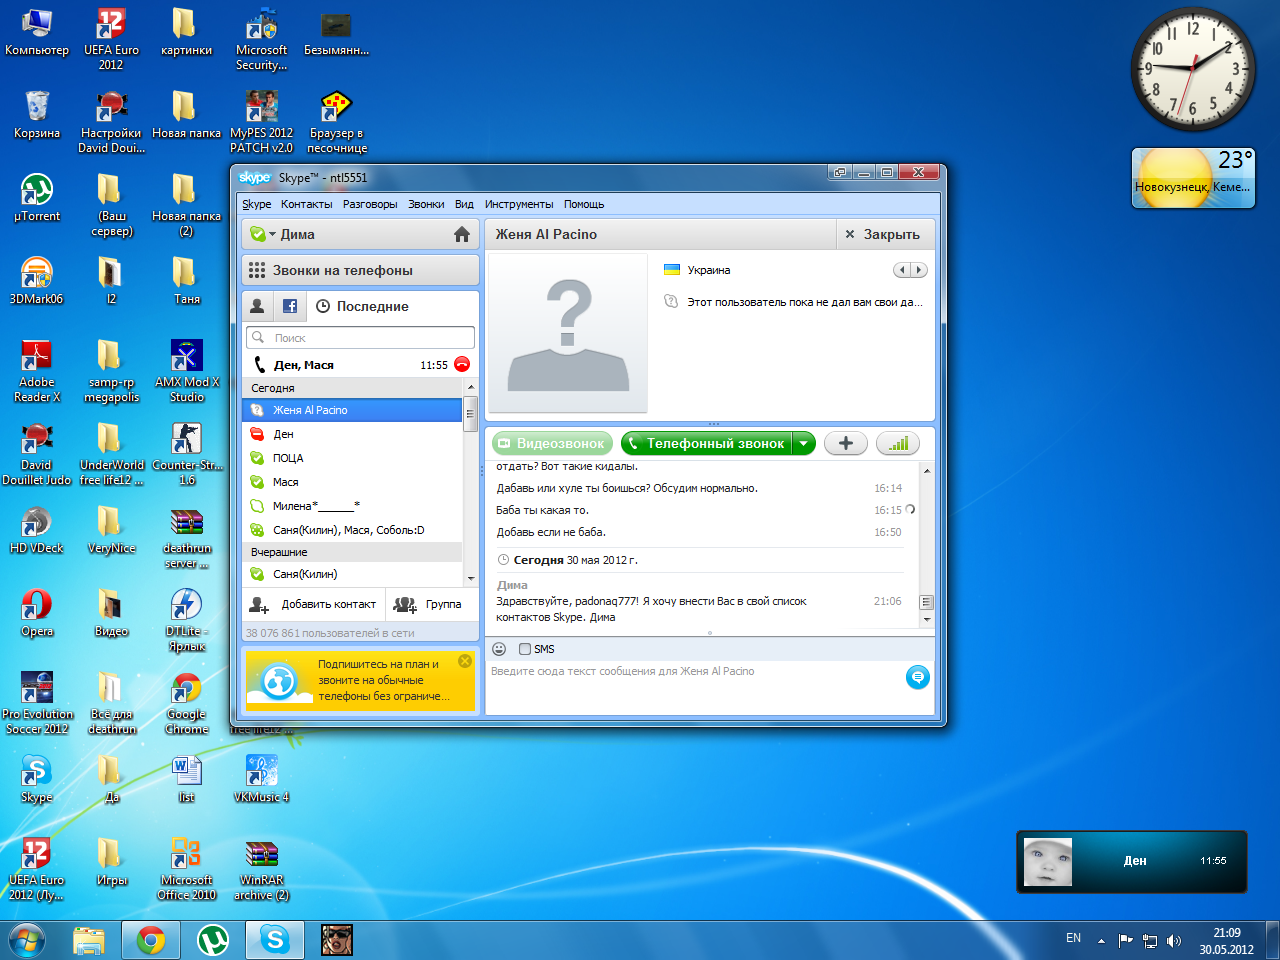Open the Контакты menu
This screenshot has height=960, width=1280.
point(306,204)
